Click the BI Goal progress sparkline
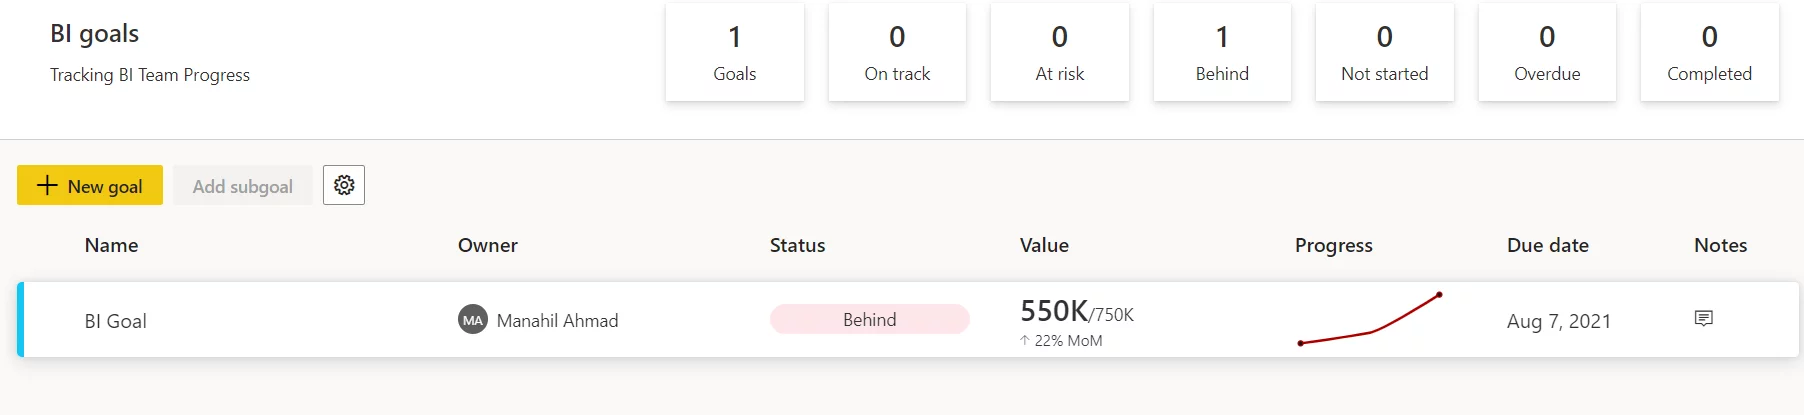Viewport: 1804px width, 415px height. tap(1370, 319)
